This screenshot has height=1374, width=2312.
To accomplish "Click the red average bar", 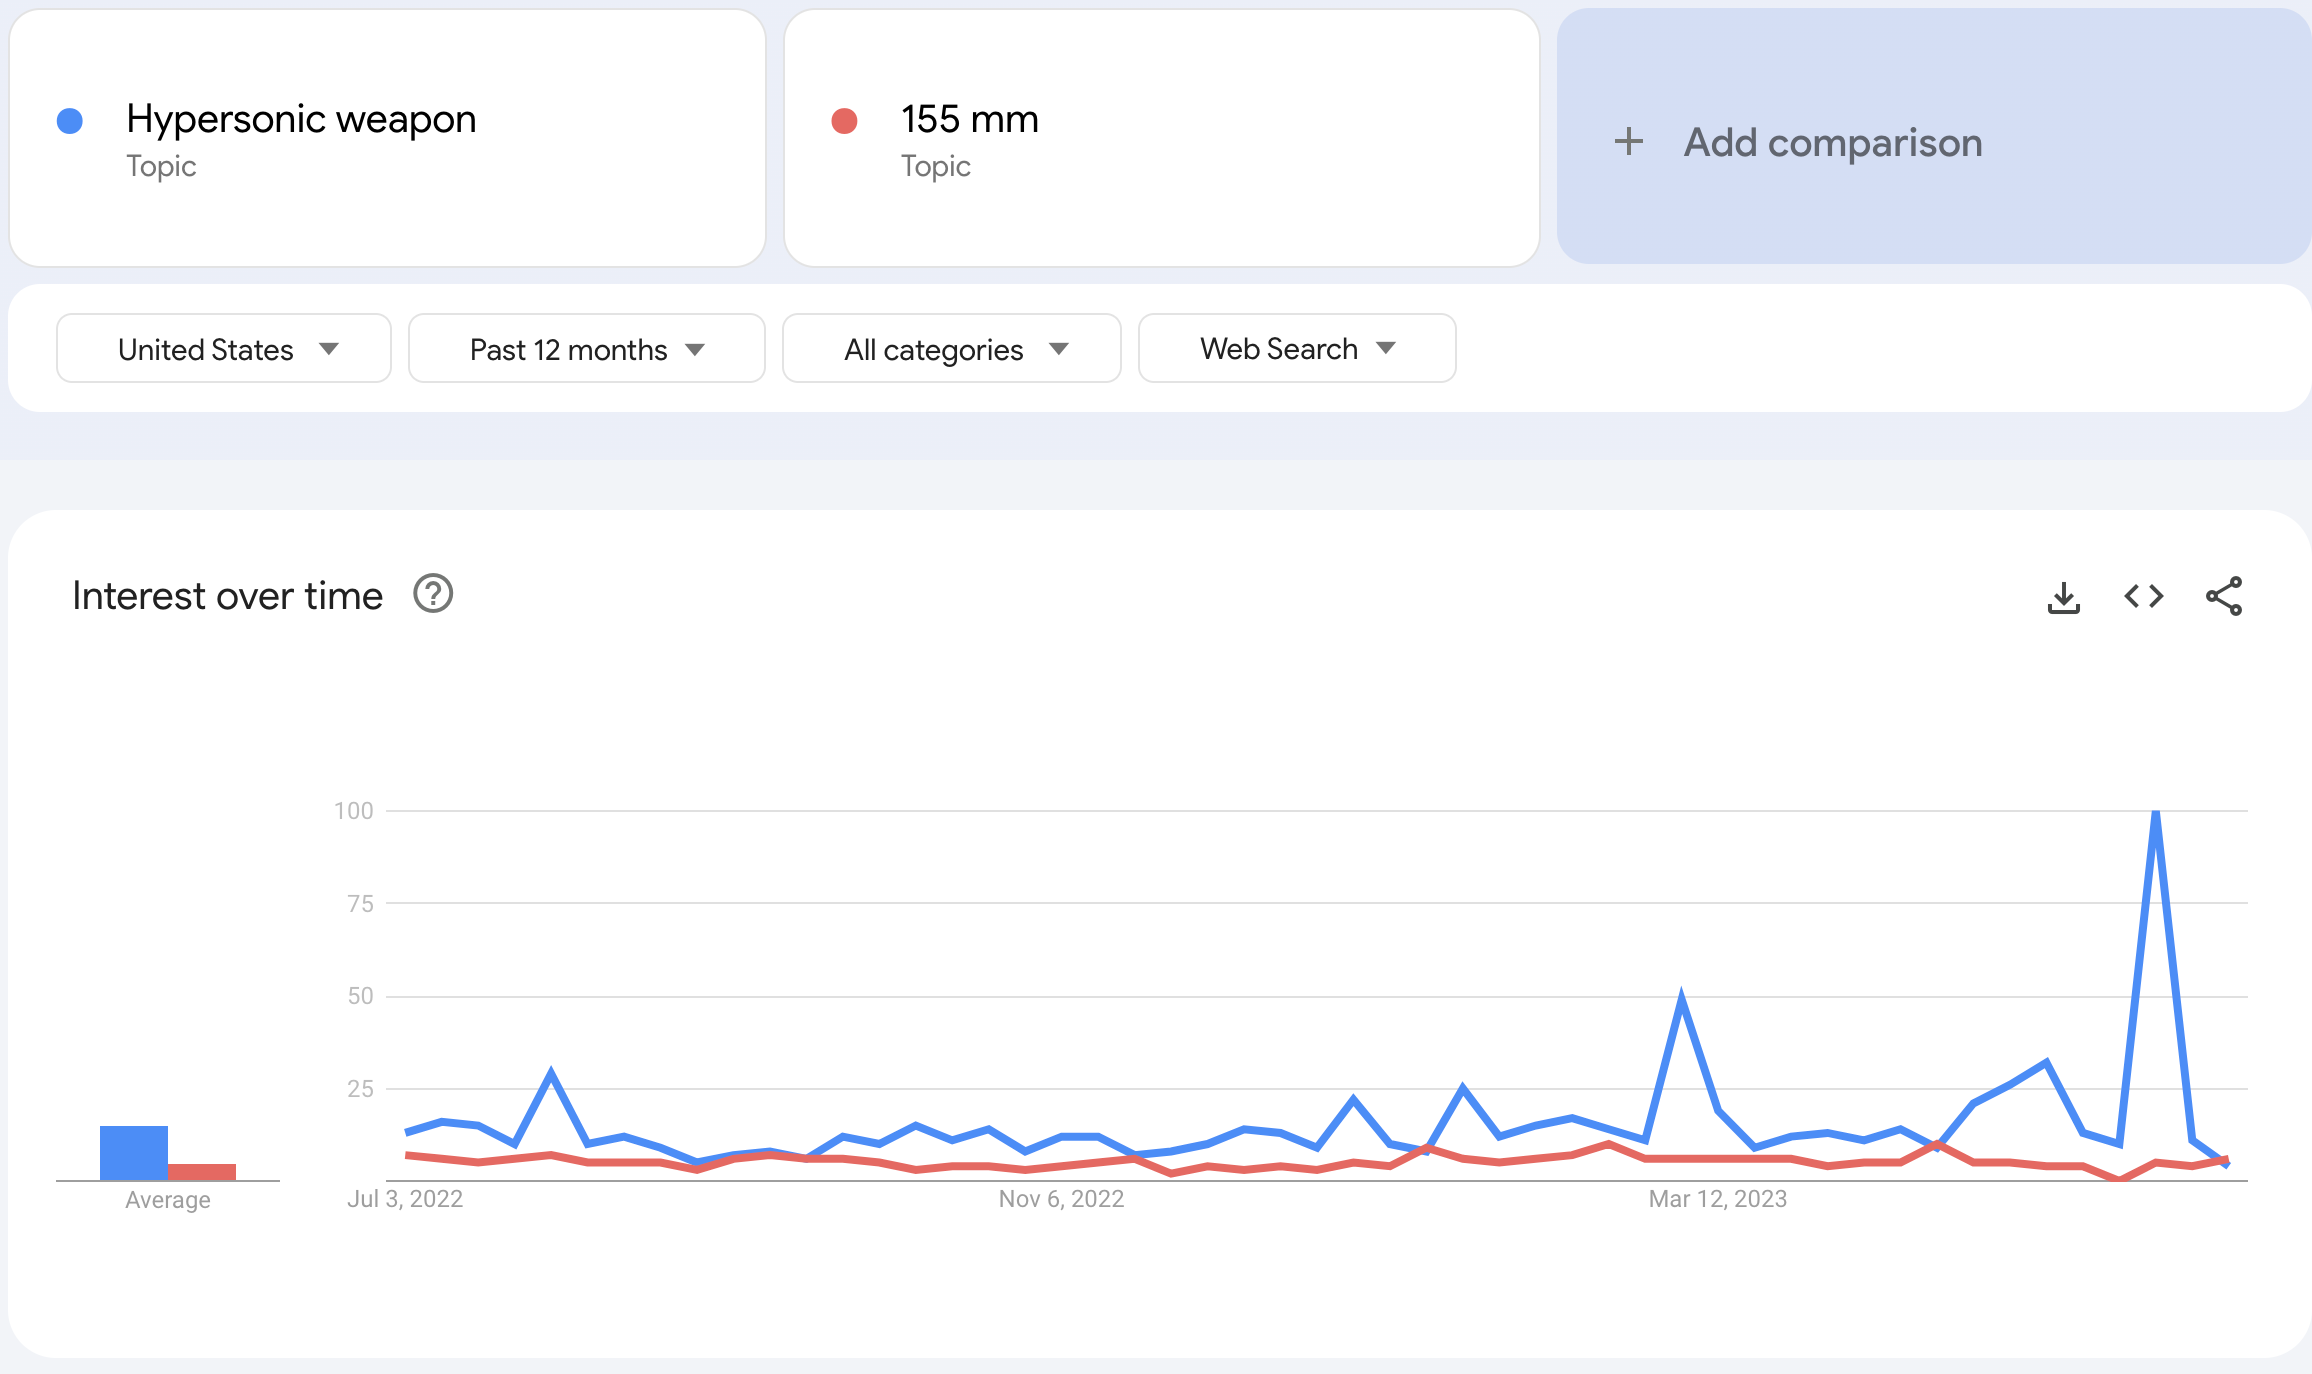I will [202, 1172].
